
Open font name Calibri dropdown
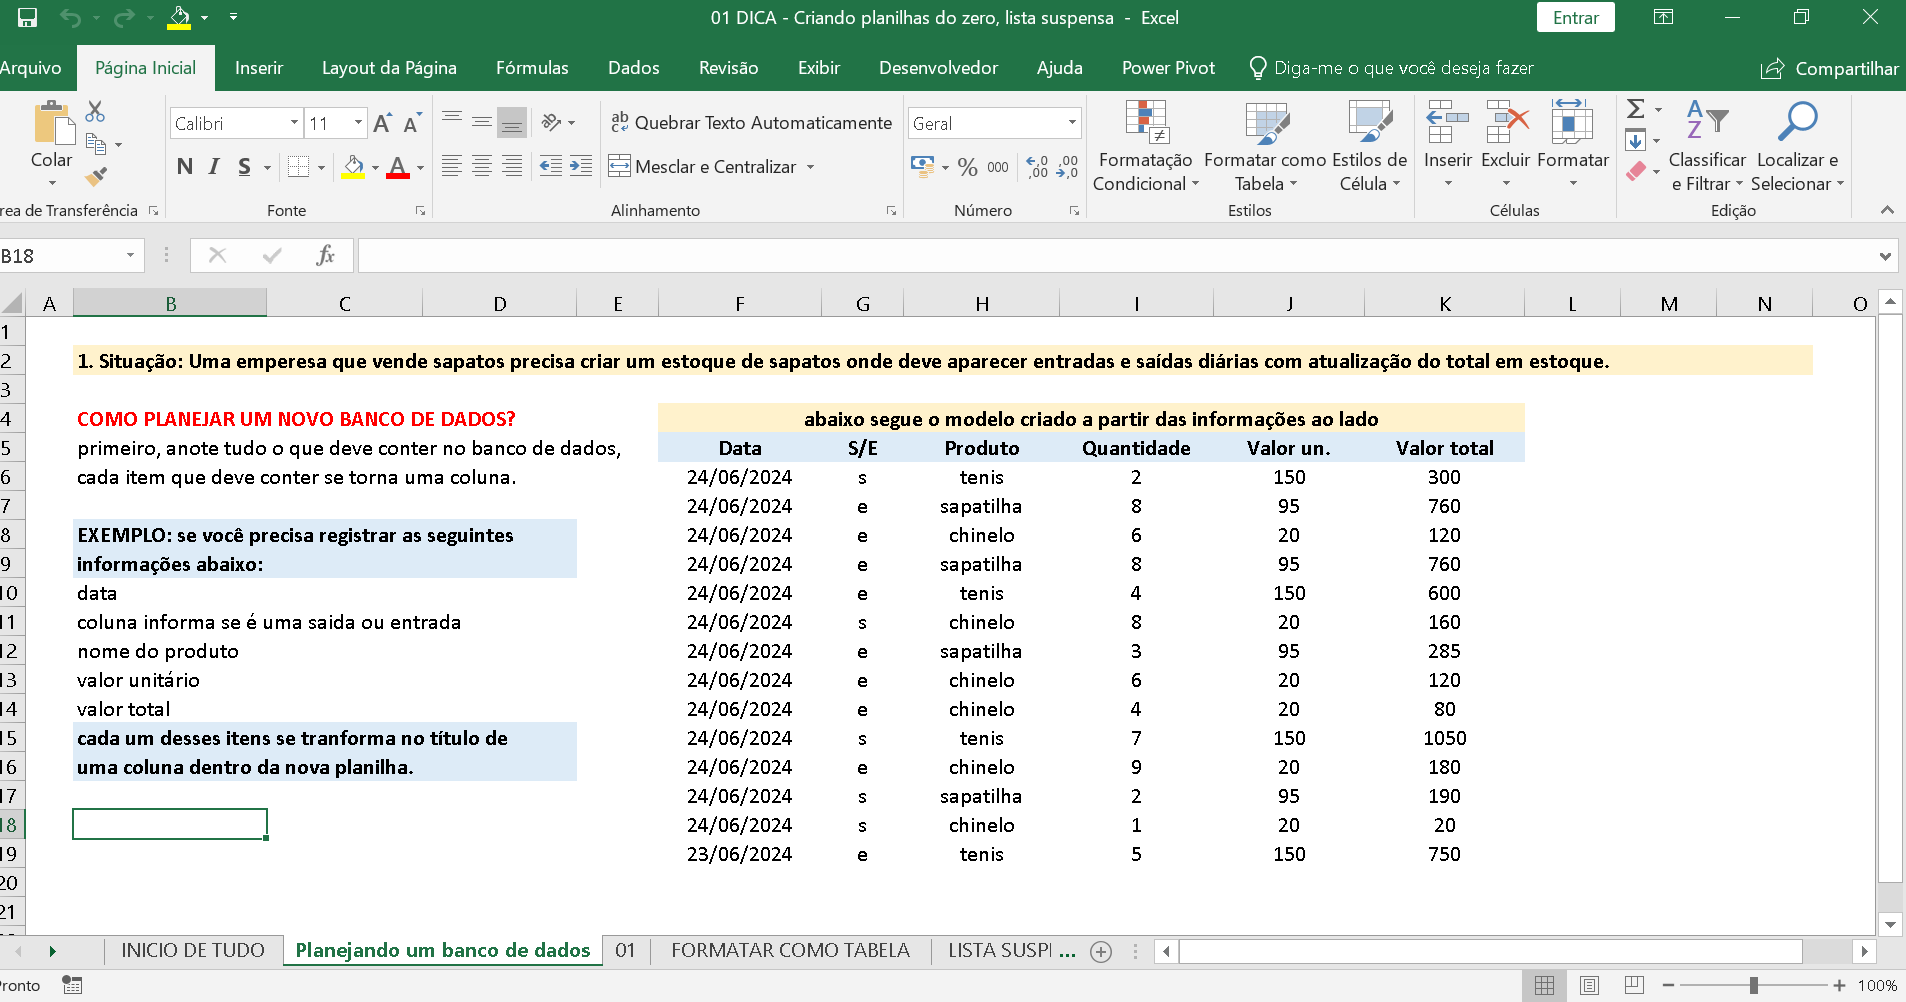point(294,123)
